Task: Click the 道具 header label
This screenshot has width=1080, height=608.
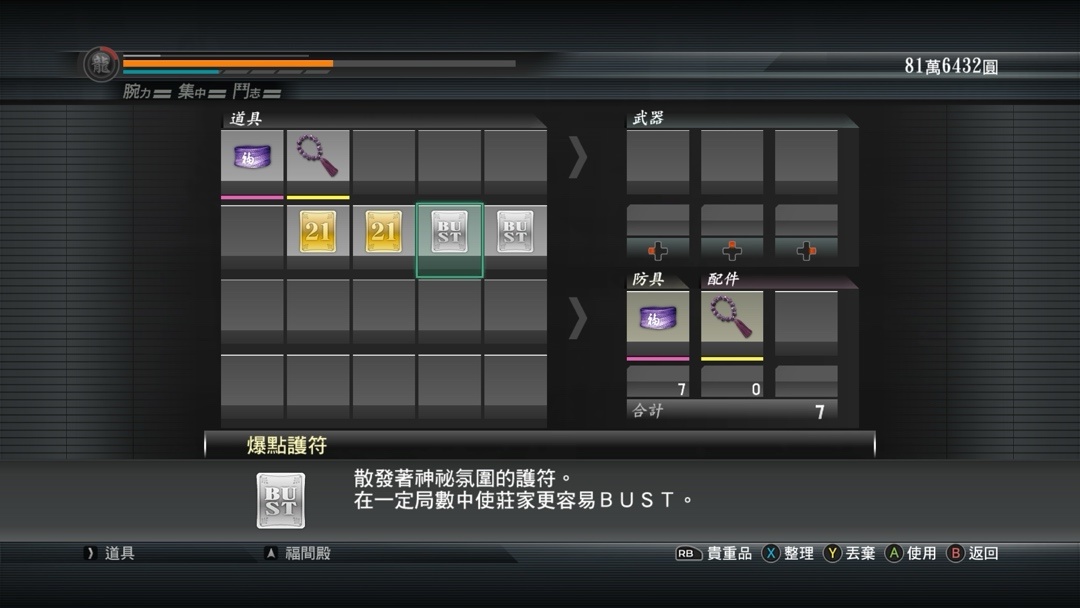Action: (246, 118)
